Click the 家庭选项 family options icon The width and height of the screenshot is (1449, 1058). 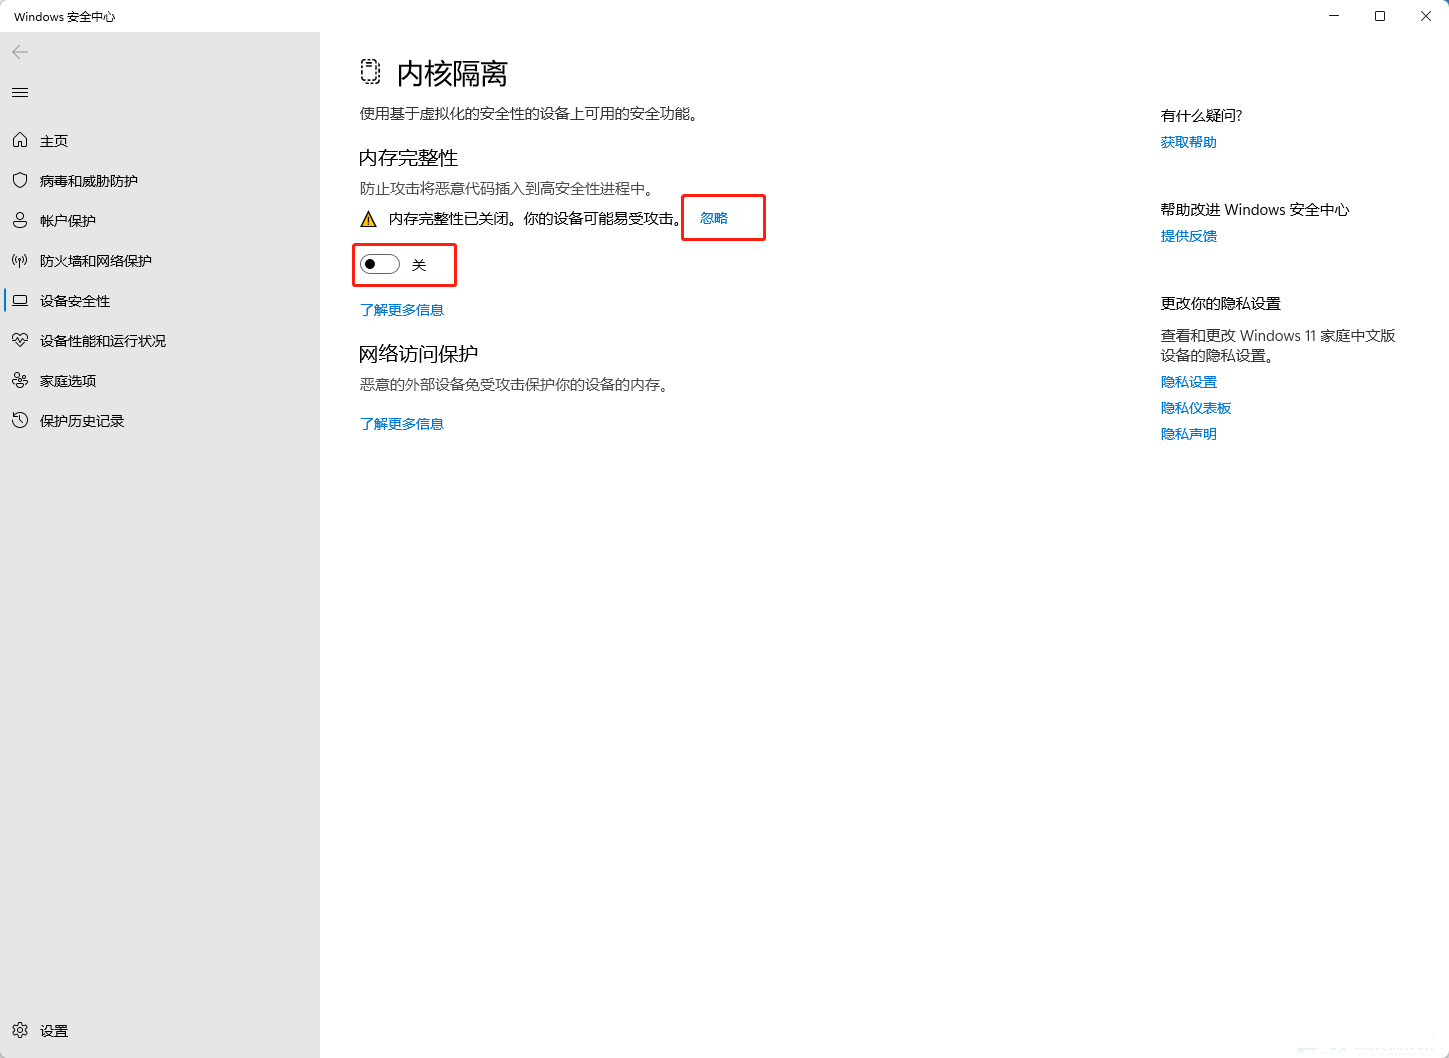pos(21,380)
